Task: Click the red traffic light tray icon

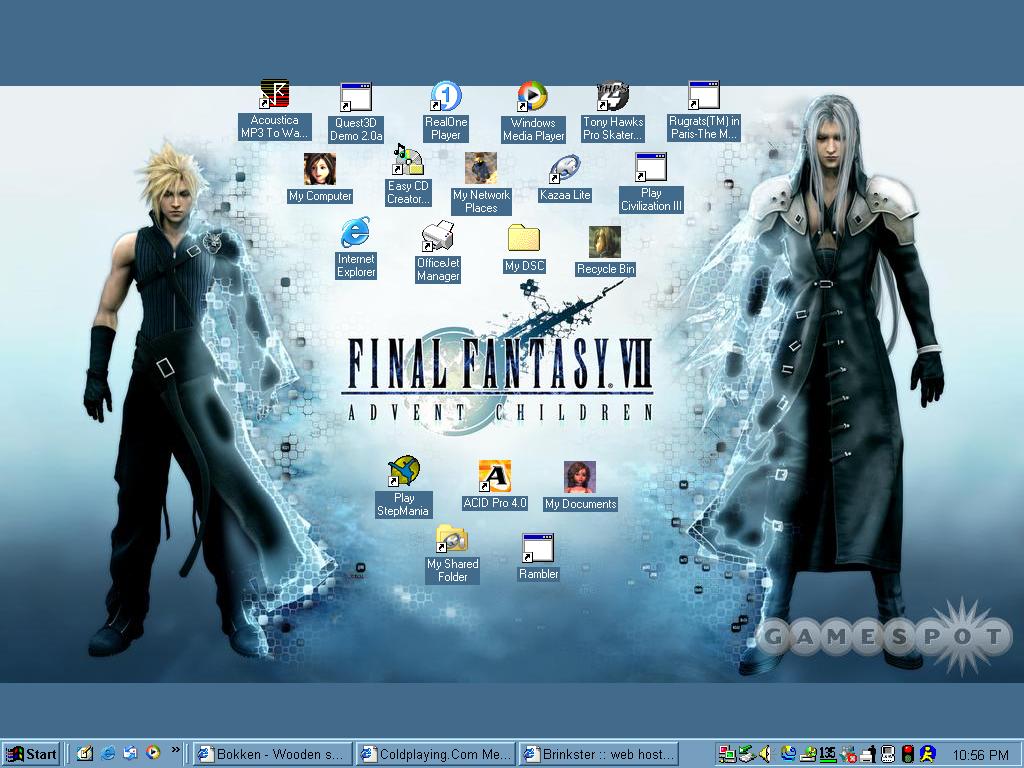Action: (x=908, y=754)
